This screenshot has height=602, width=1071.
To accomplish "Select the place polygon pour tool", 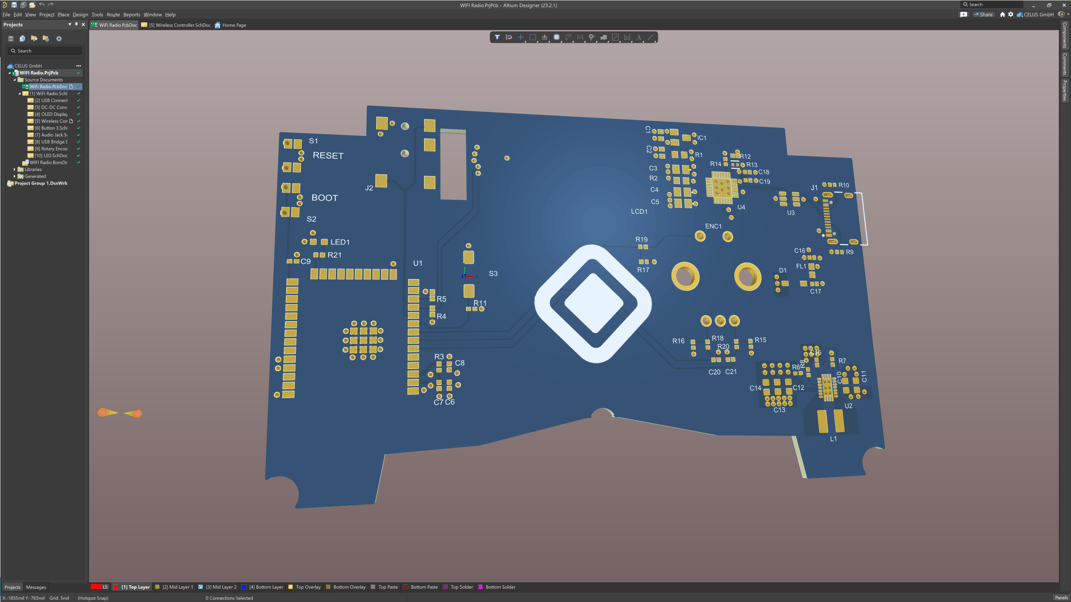I will click(603, 38).
